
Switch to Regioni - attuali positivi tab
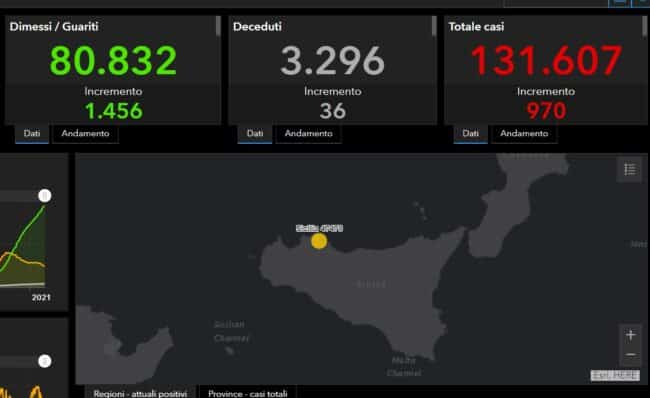(x=140, y=393)
